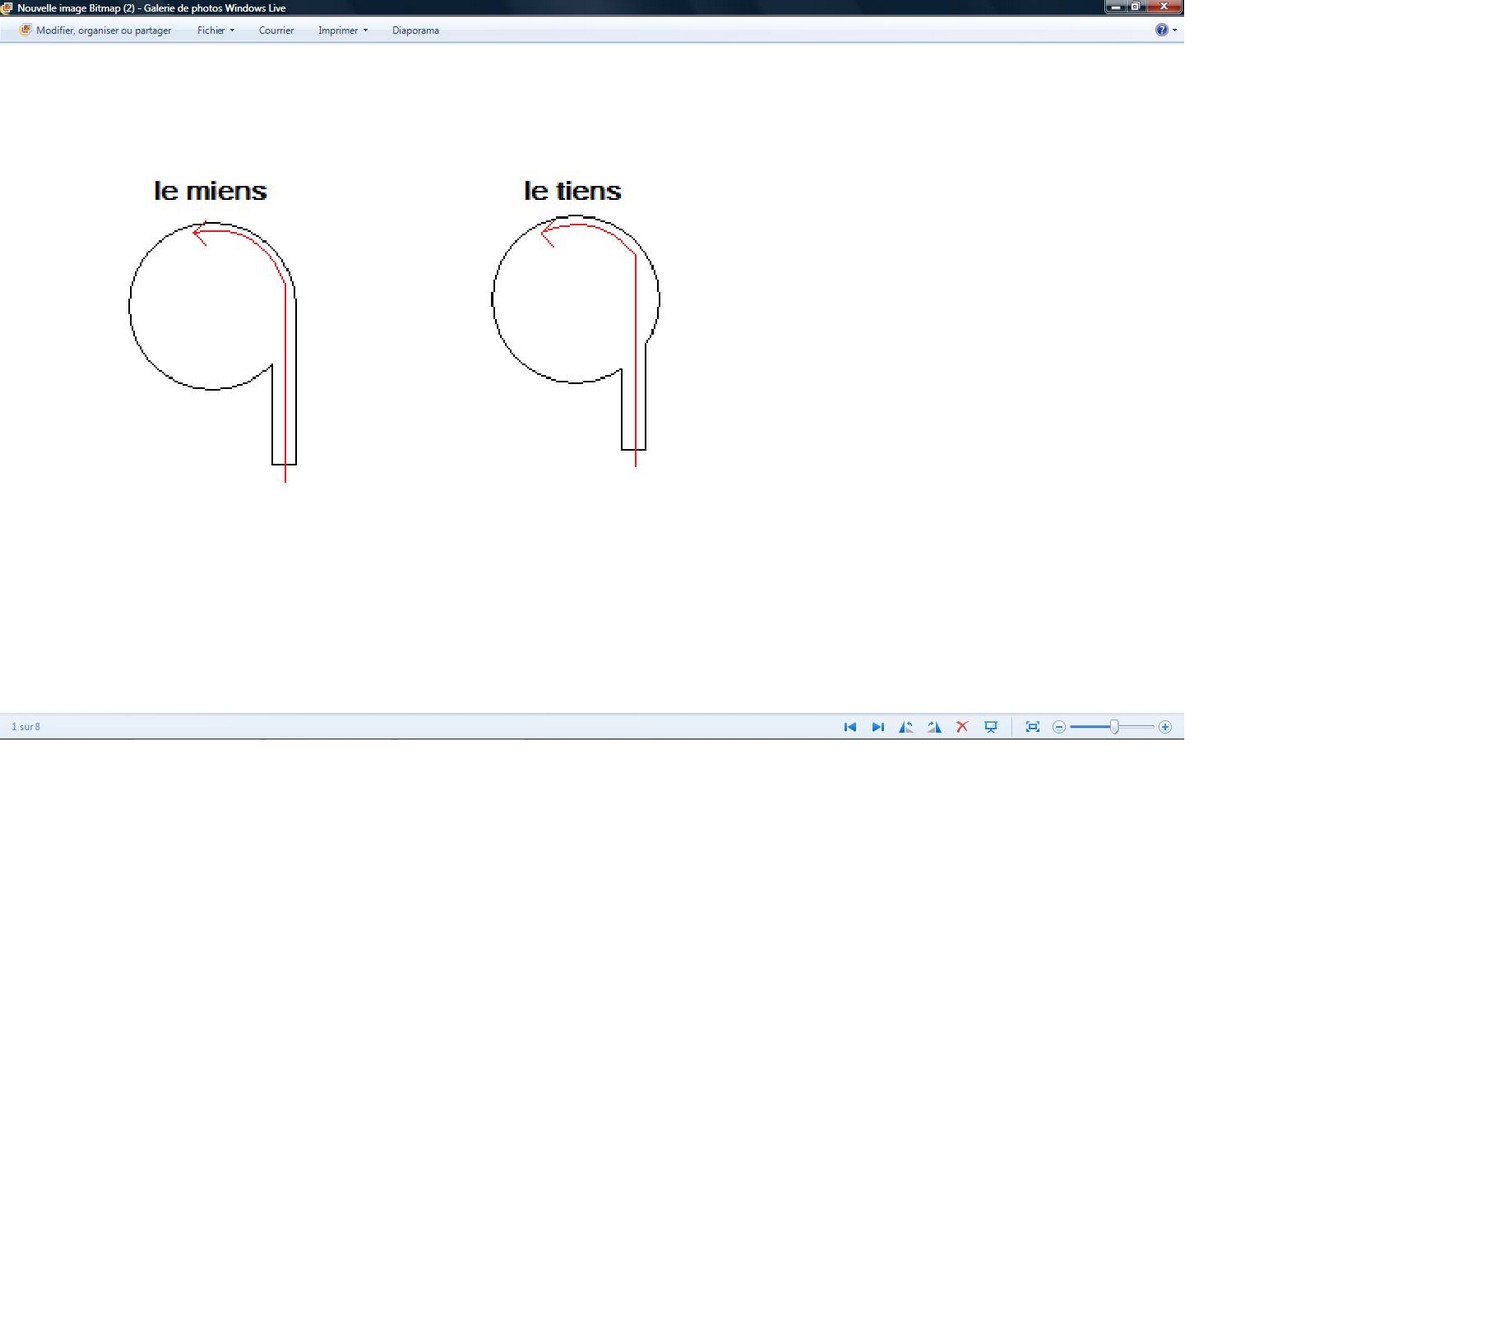Click the zoom in plus button

click(1165, 727)
